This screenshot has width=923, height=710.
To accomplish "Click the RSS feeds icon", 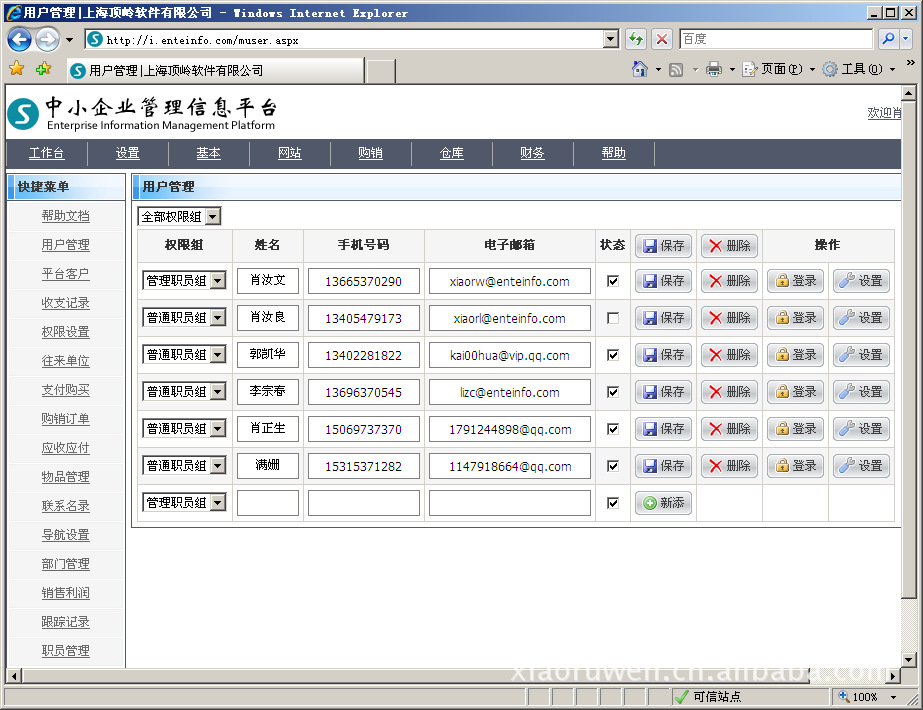I will tap(676, 69).
